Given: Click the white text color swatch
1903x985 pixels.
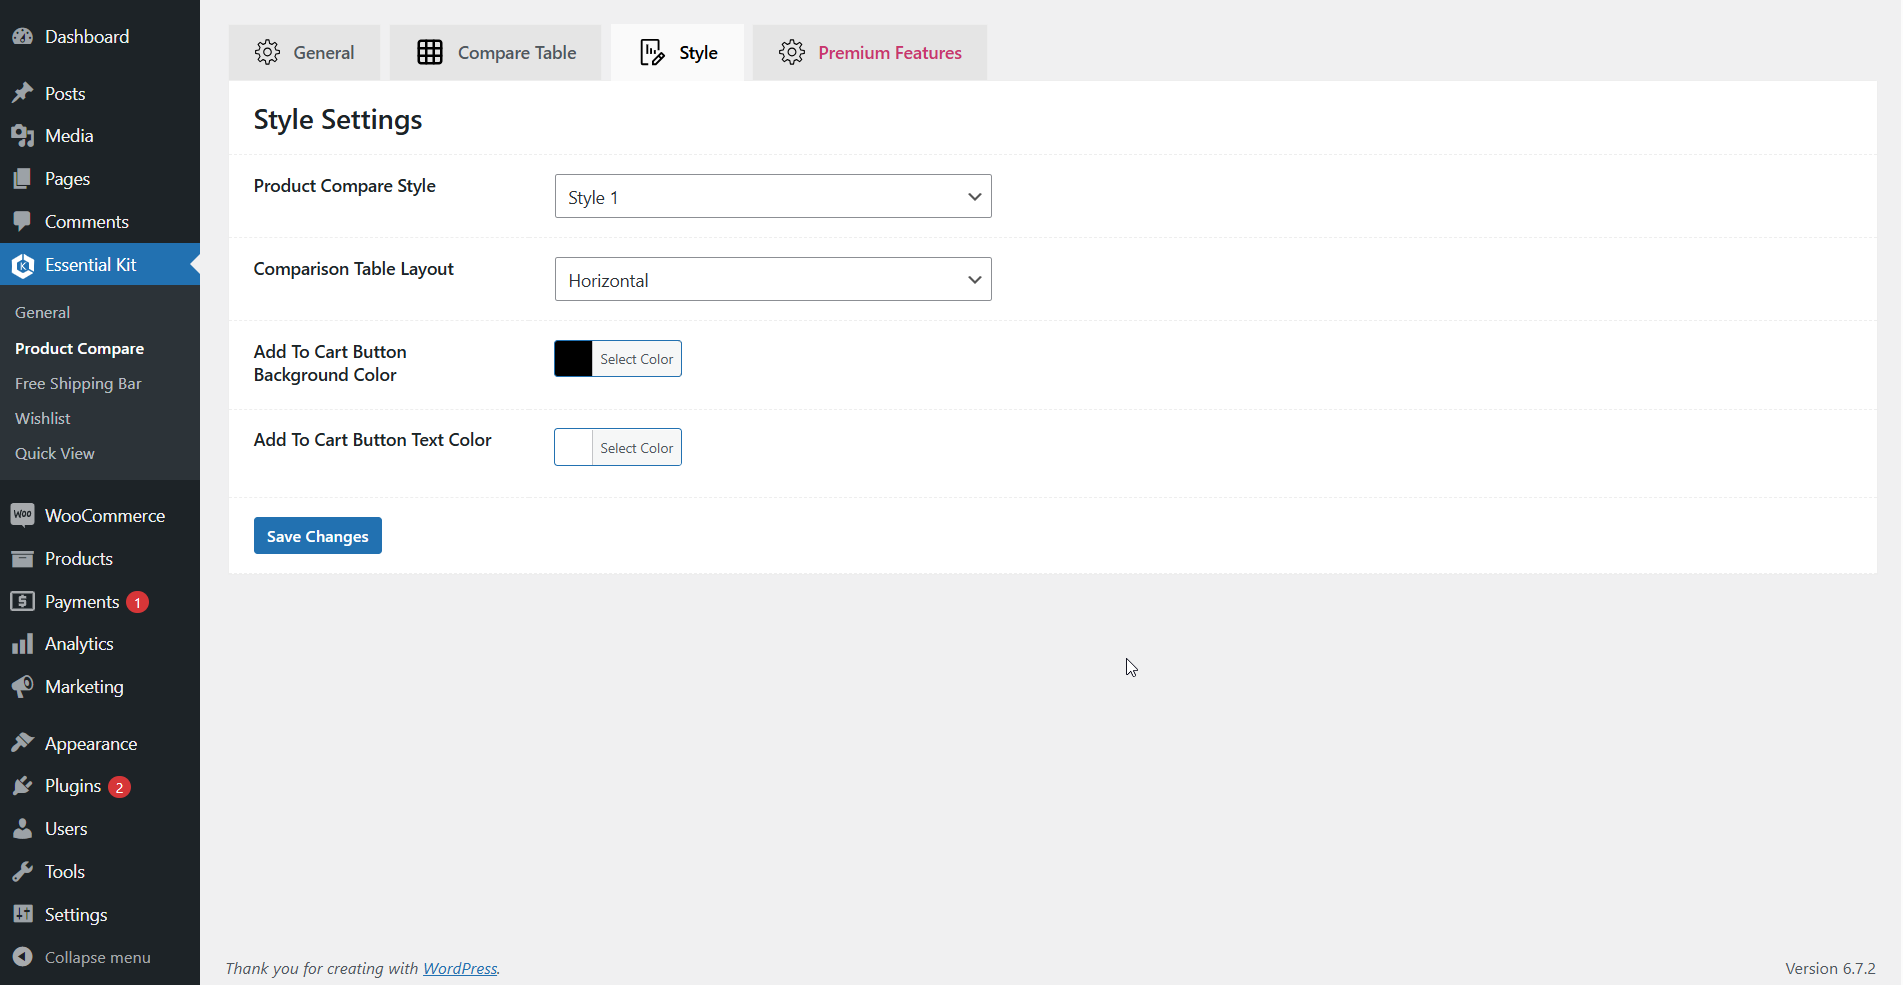Looking at the screenshot, I should (x=574, y=448).
